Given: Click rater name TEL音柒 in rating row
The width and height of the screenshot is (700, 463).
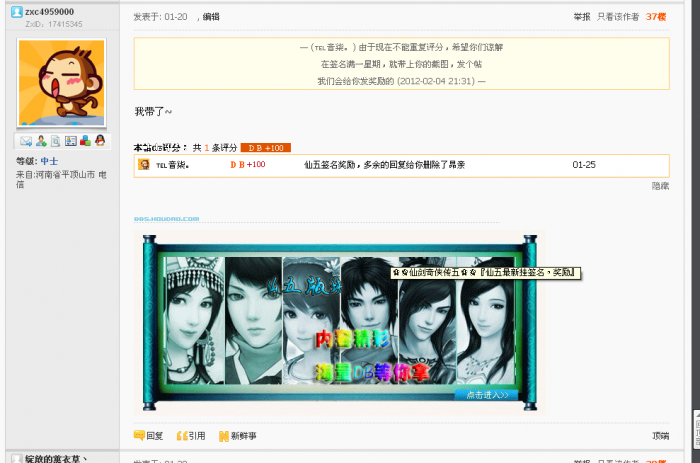Looking at the screenshot, I should [172, 165].
